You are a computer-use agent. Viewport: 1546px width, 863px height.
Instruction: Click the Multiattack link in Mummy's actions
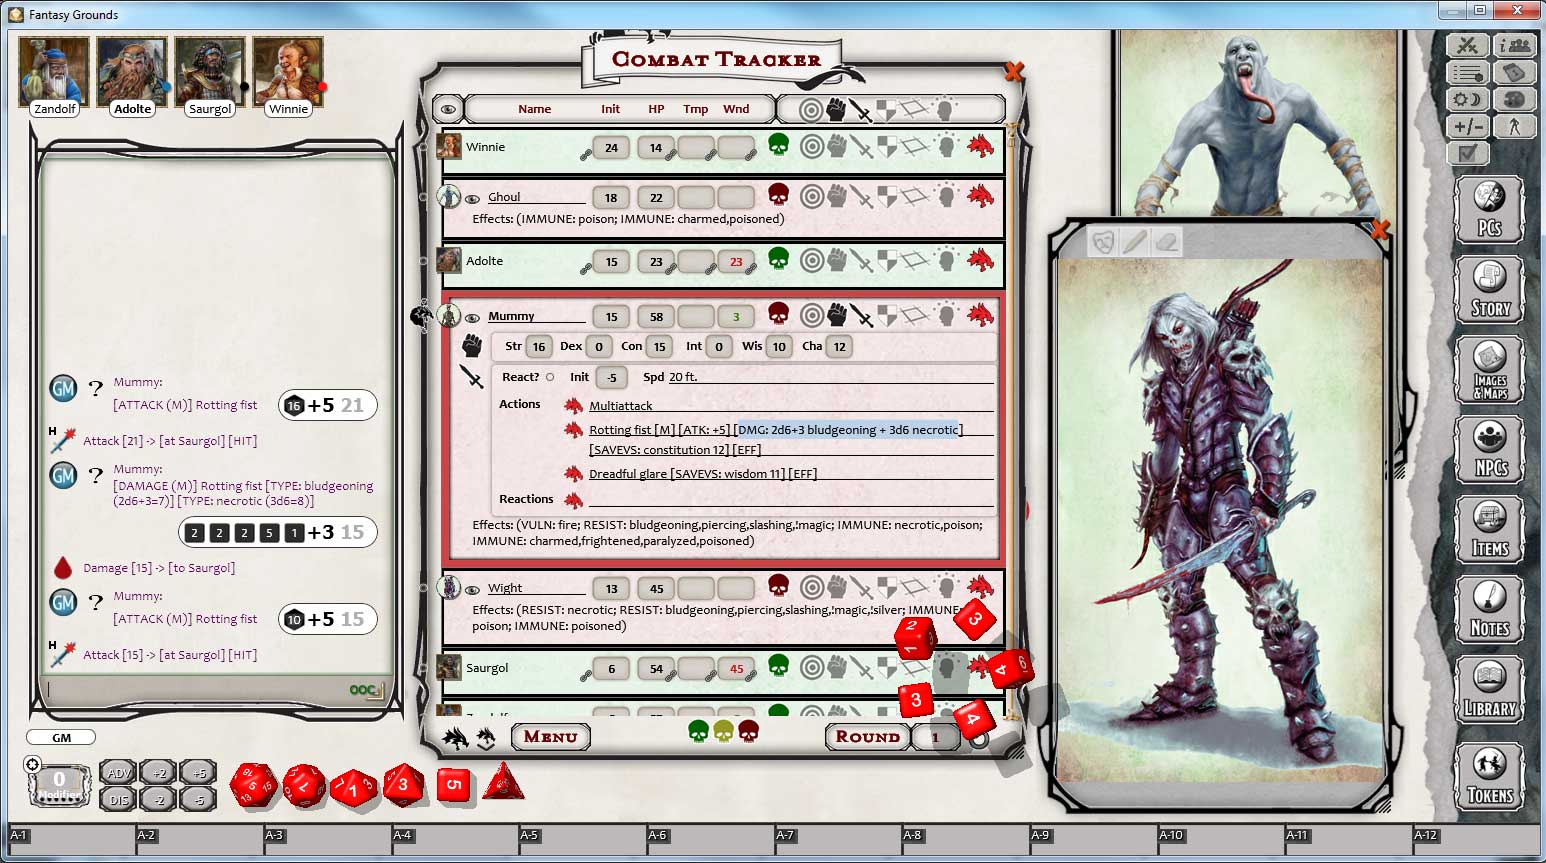pyautogui.click(x=621, y=405)
